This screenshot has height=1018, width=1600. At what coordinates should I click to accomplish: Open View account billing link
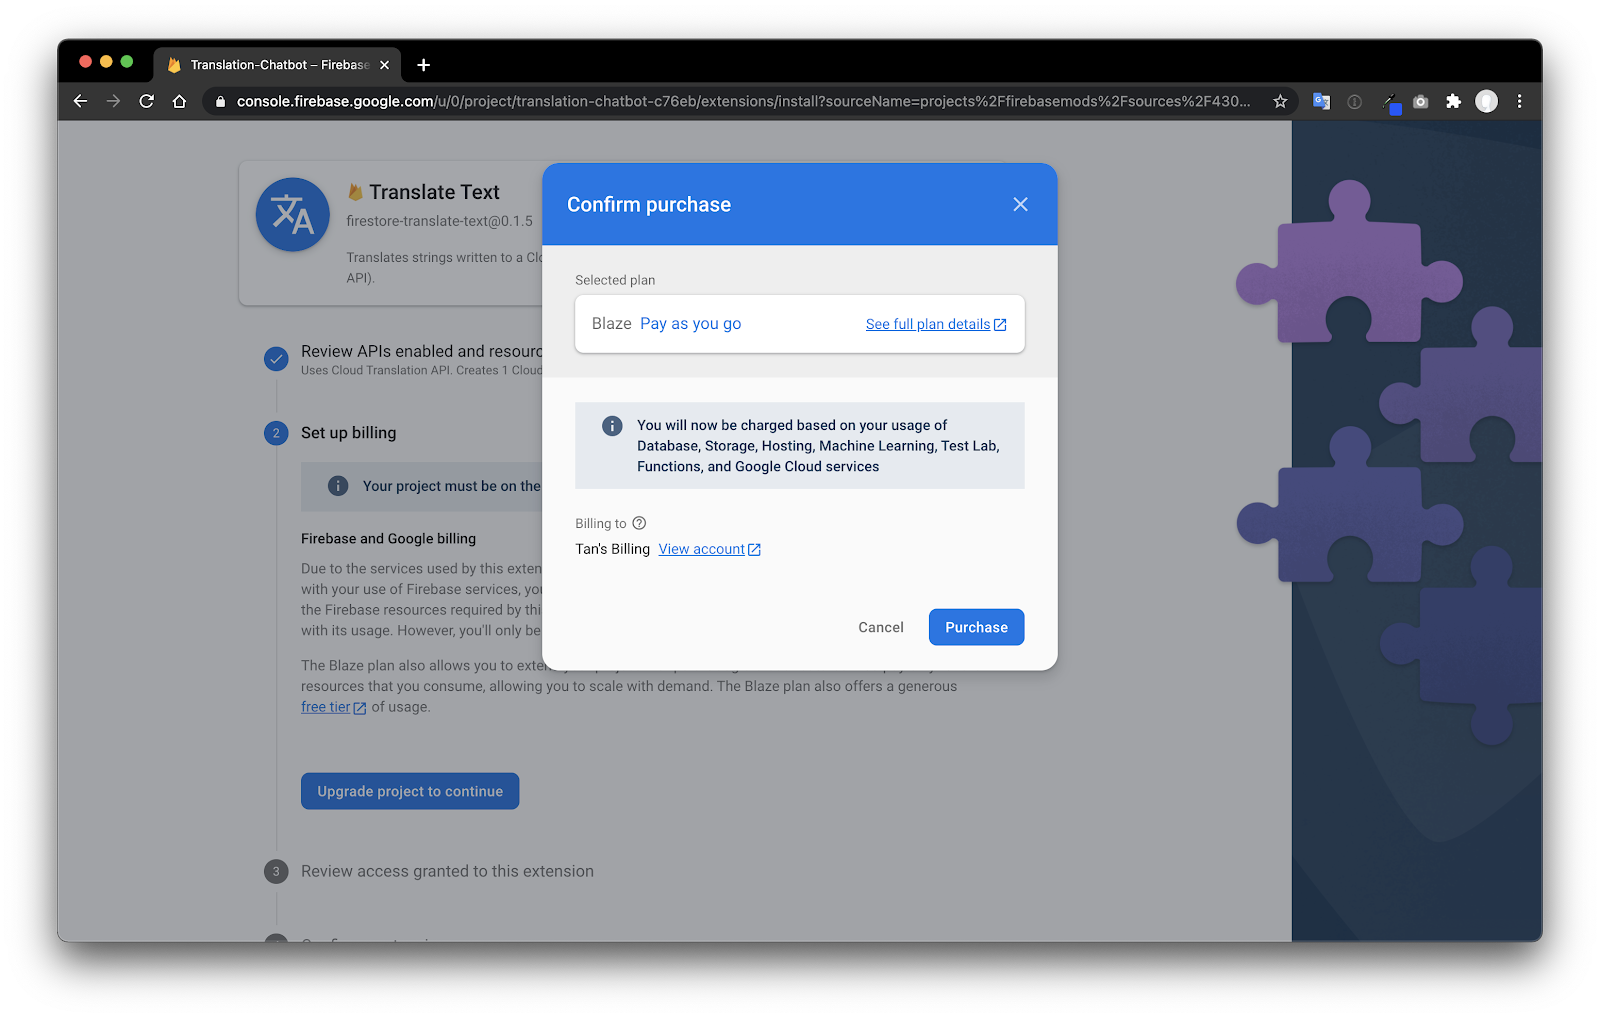click(709, 549)
